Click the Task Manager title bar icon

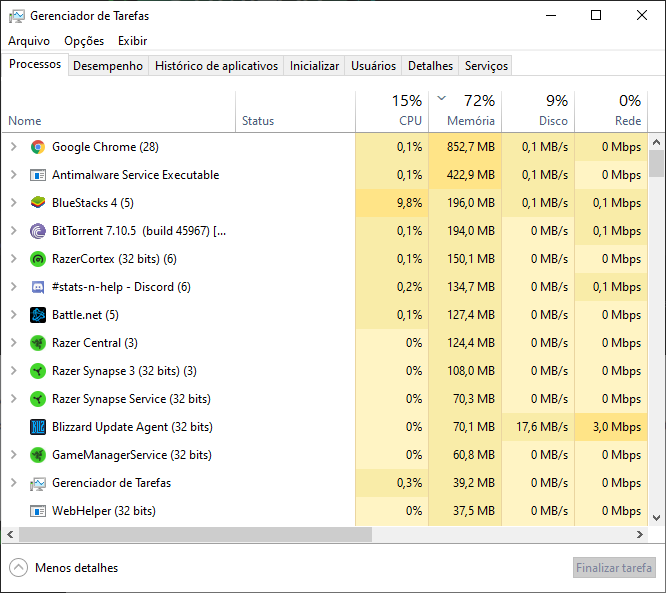coord(17,16)
